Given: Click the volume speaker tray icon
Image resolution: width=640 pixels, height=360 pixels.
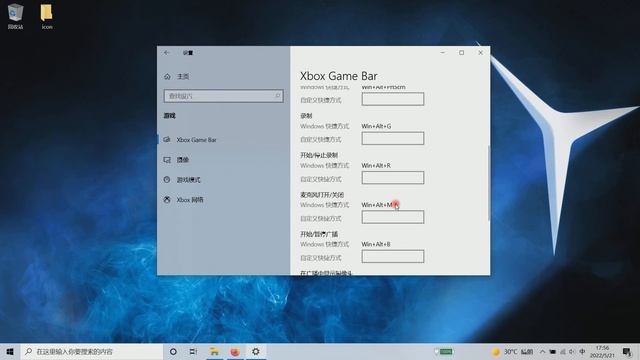Looking at the screenshot, I should tap(572, 351).
